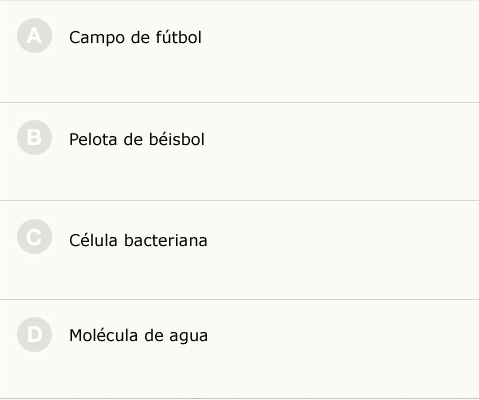Click the B letter badge icon
The height and width of the screenshot is (400, 479).
click(34, 138)
